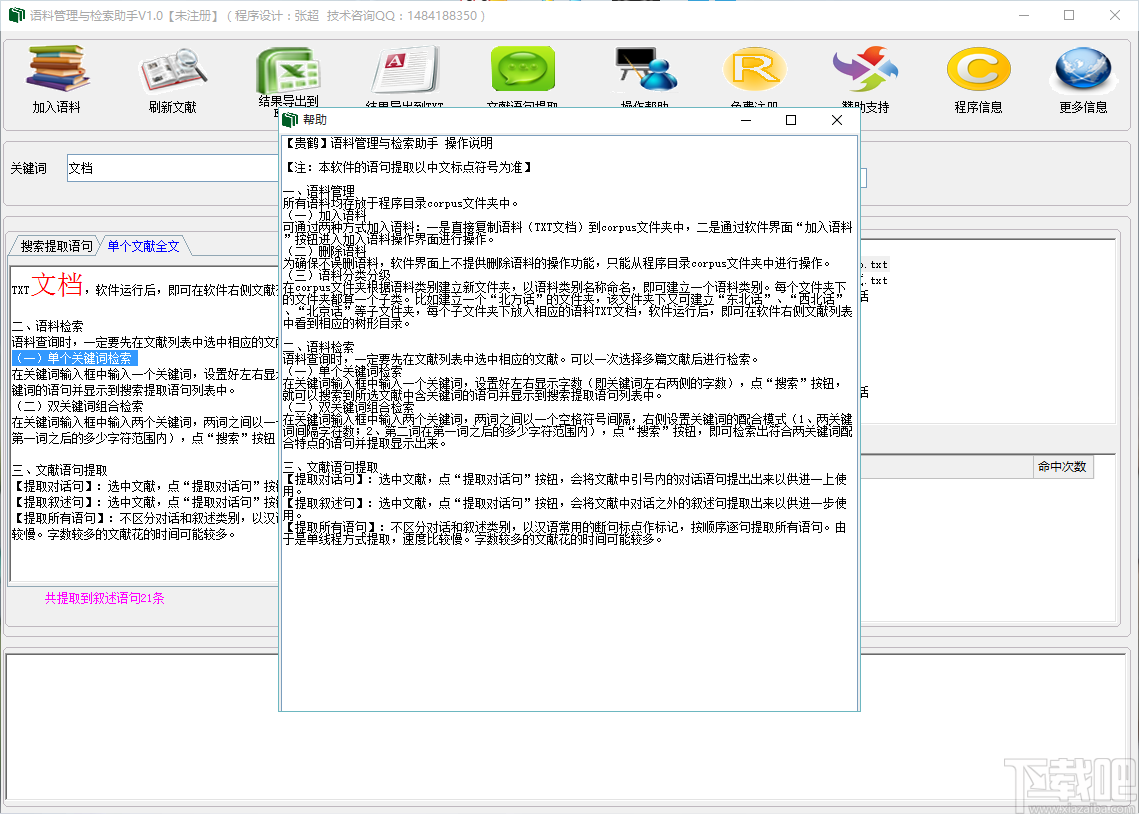Click 三、文献语句提取 heading in main window
The height and width of the screenshot is (814, 1139).
(60, 470)
